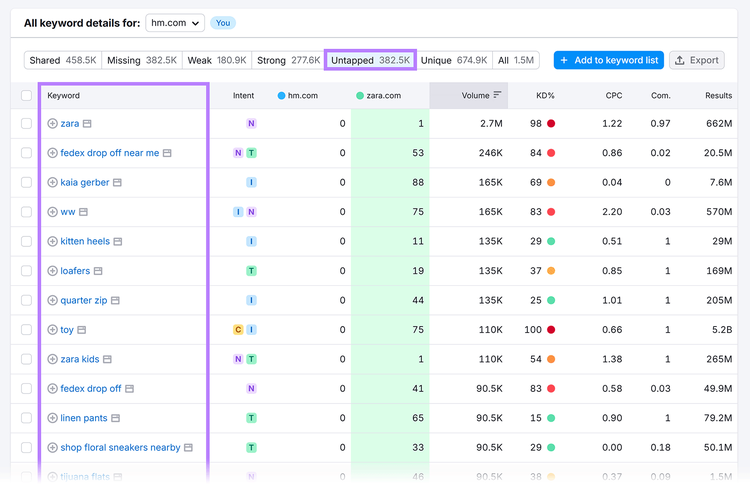750x487 pixels.
Task: Click the 'You' badge next to domain
Action: click(223, 23)
